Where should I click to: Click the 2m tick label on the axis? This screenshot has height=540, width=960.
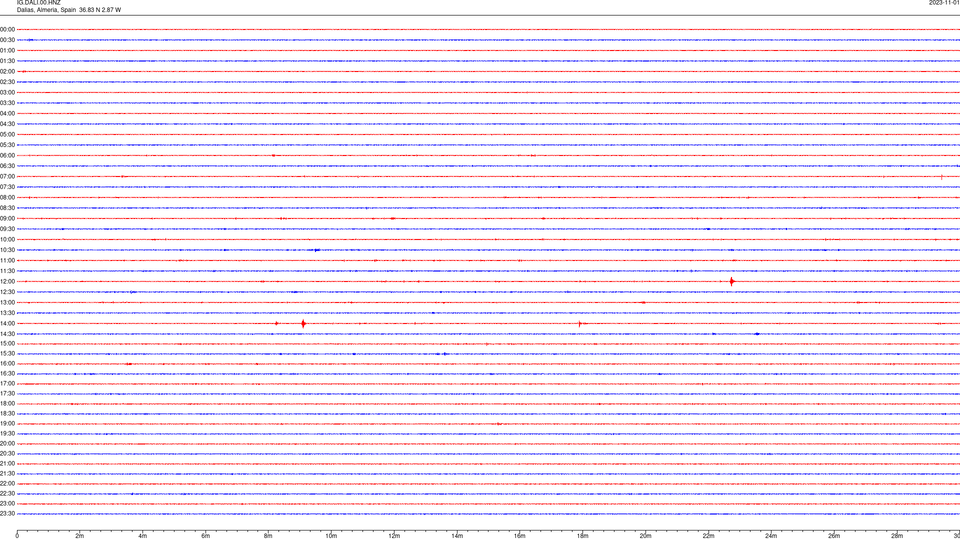coord(80,536)
